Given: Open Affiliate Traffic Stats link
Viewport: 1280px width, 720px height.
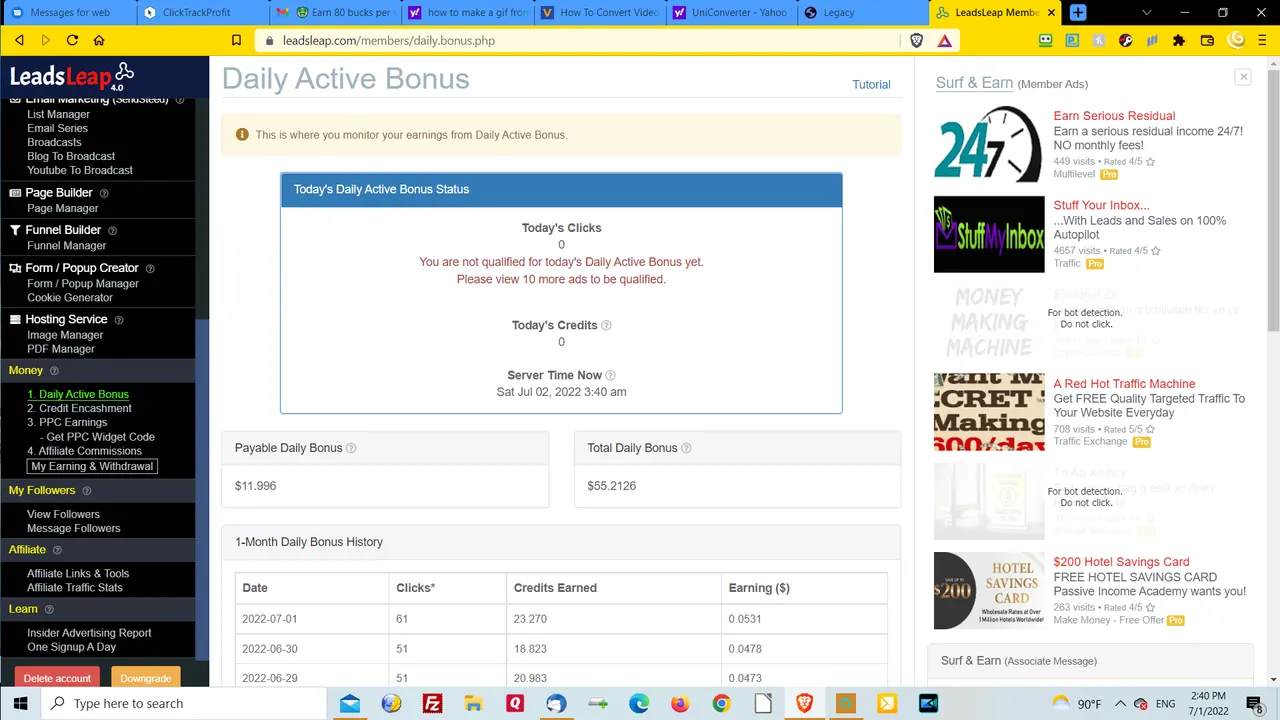Looking at the screenshot, I should click(75, 587).
